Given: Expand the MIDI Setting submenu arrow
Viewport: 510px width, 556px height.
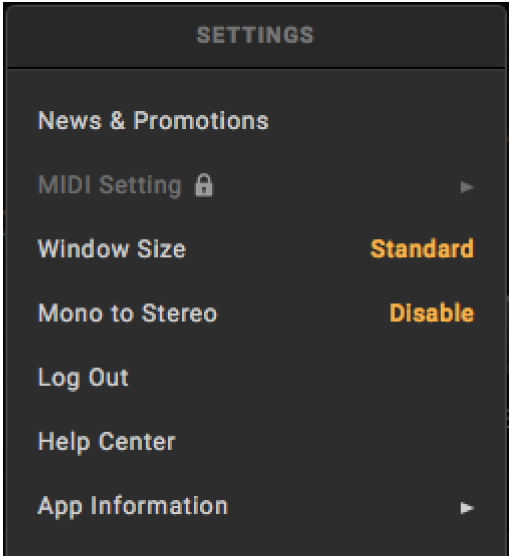Looking at the screenshot, I should click(467, 187).
